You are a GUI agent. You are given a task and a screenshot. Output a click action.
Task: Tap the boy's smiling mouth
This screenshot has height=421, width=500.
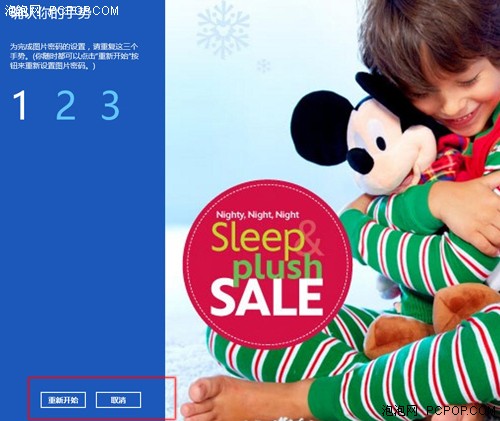pyautogui.click(x=465, y=117)
